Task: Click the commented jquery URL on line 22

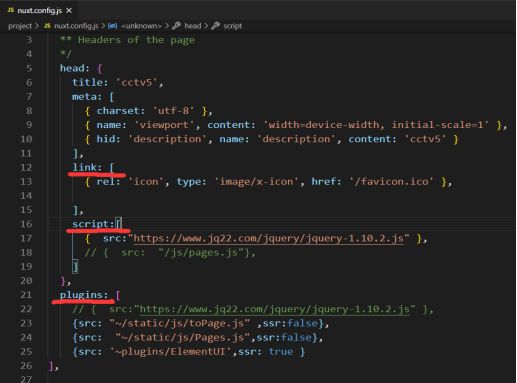Action: [274, 309]
